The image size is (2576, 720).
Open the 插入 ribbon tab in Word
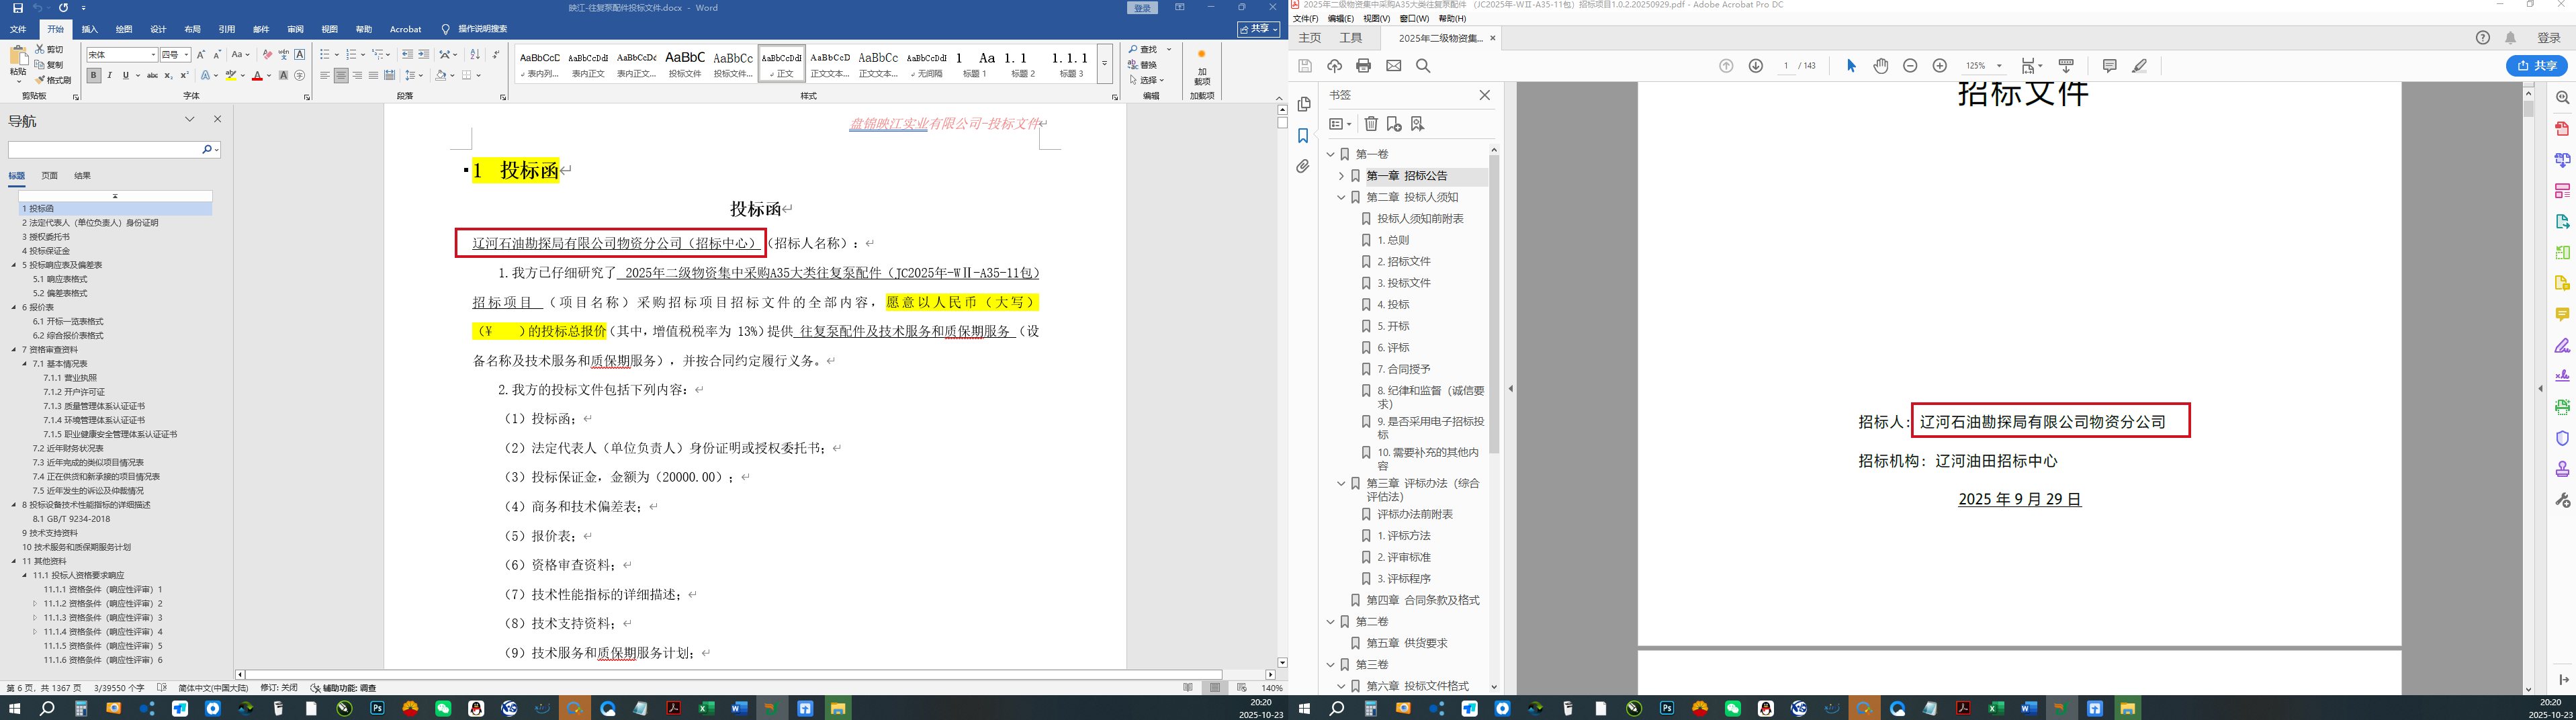click(x=90, y=29)
